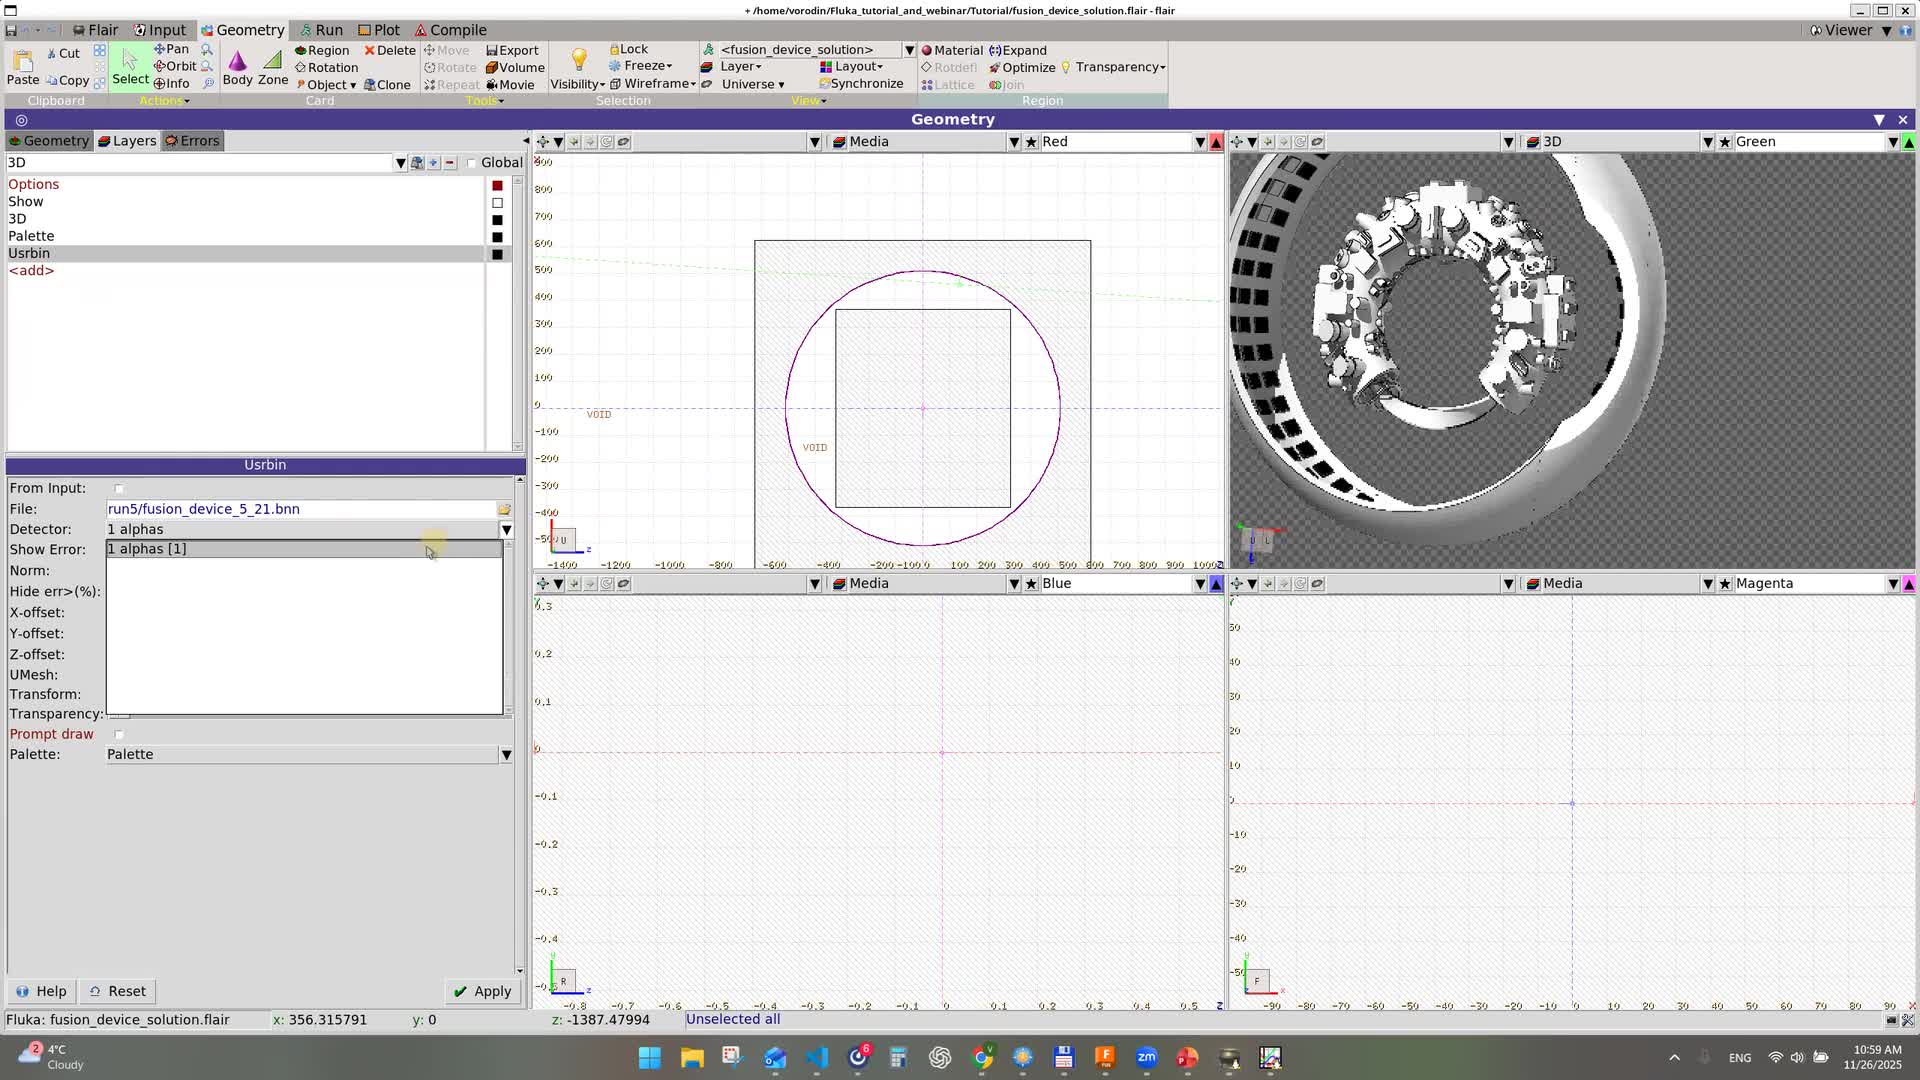Apply the Usrbin layer settings
1920x1080 pixels.
coord(482,992)
